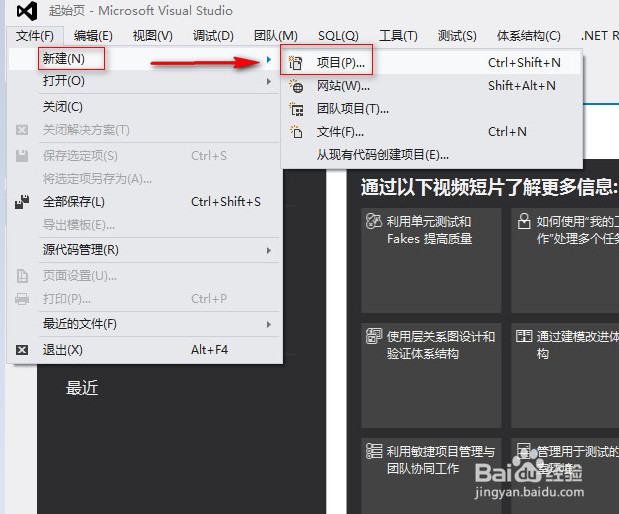This screenshot has height=514, width=619.
Task: Click the 通过以下视频短片了解更多信息 heading
Action: tap(489, 187)
